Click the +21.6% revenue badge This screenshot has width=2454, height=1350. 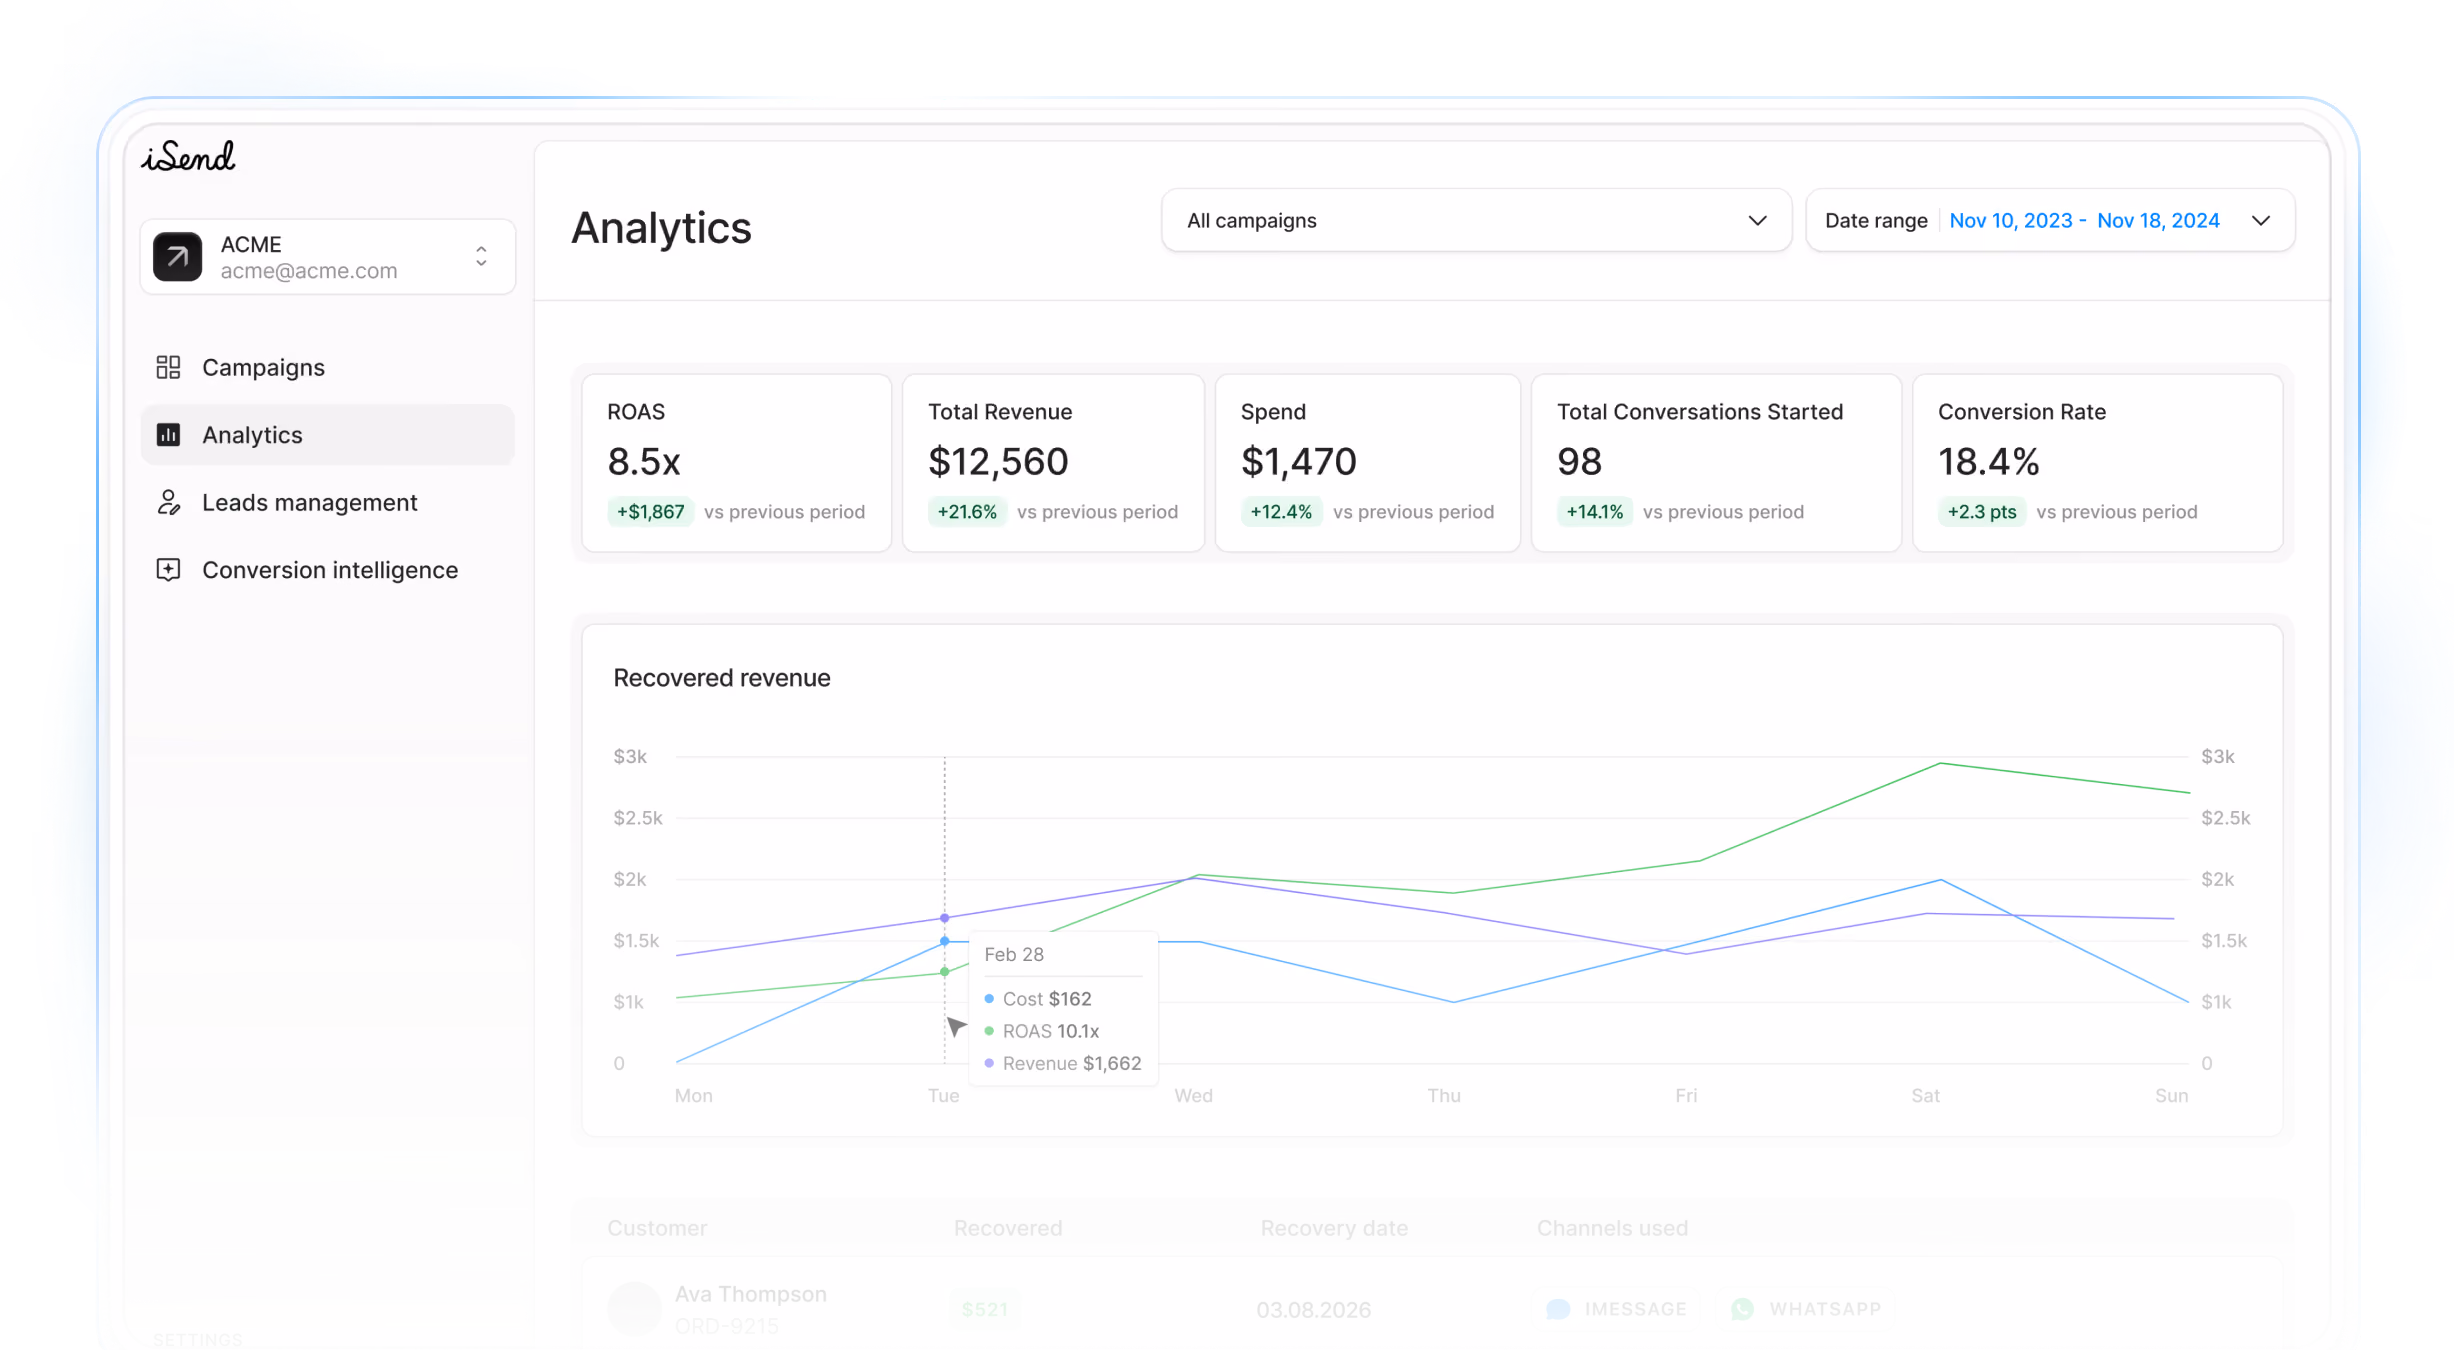966,512
